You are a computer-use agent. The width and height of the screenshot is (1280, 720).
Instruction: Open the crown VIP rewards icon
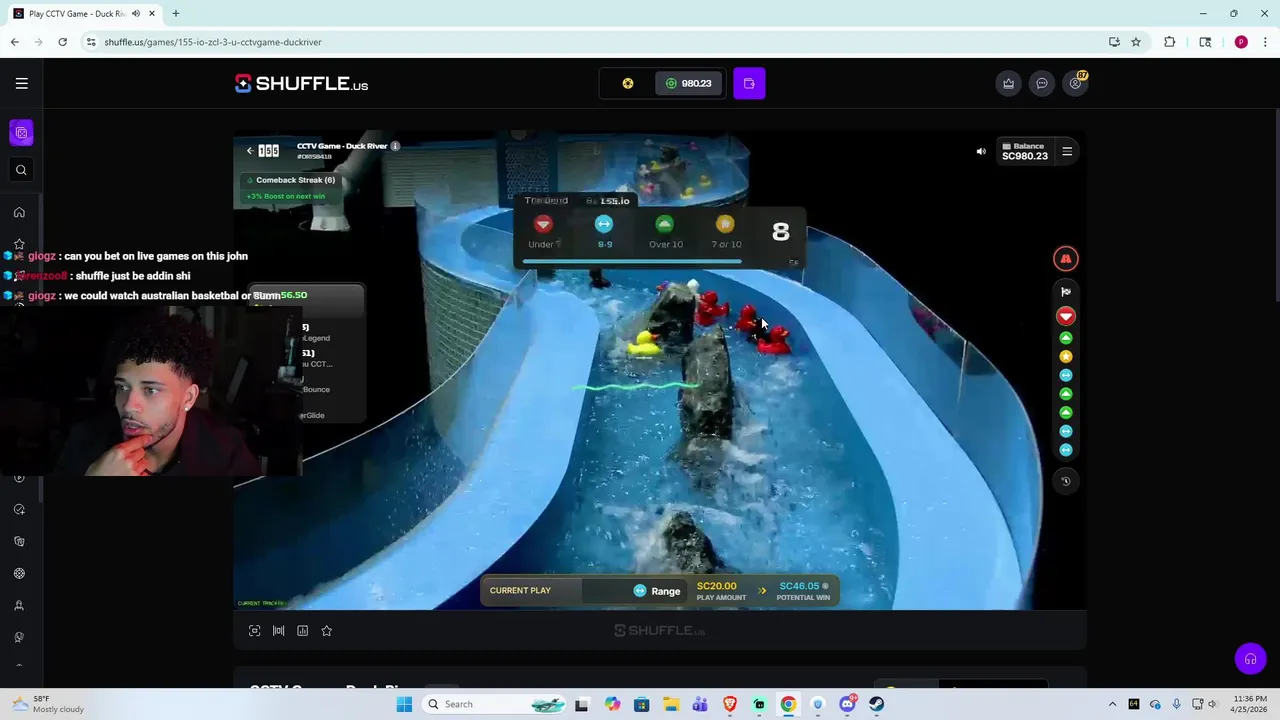click(x=1008, y=83)
